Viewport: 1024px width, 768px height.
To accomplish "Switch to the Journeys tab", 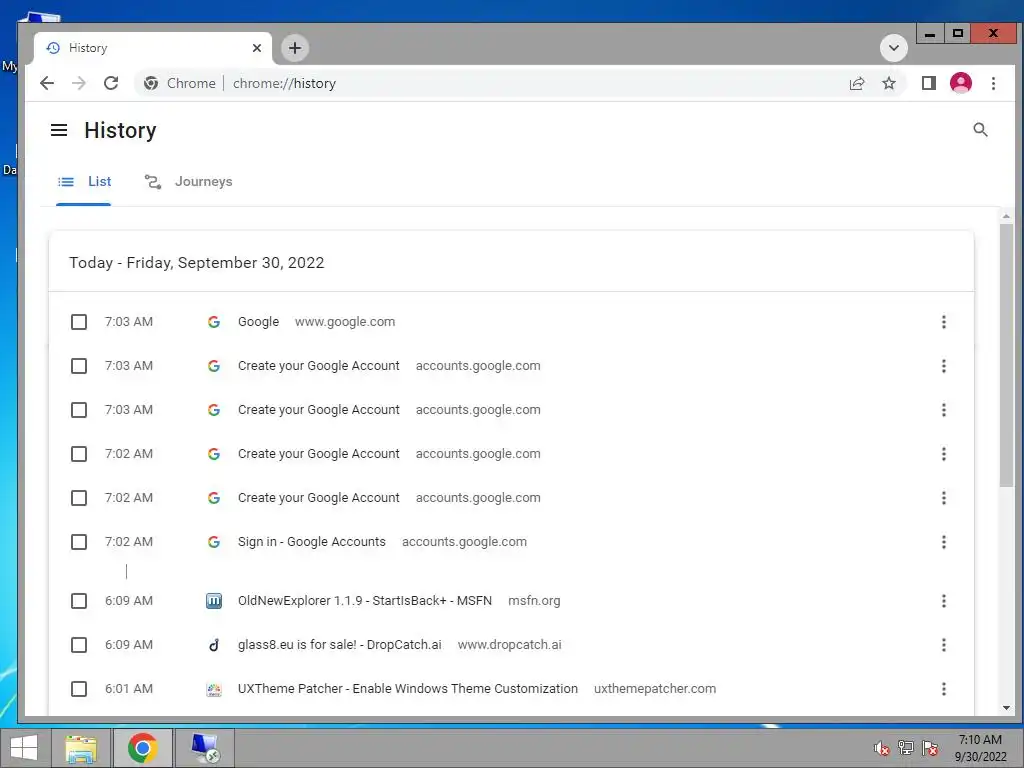I will tap(188, 182).
